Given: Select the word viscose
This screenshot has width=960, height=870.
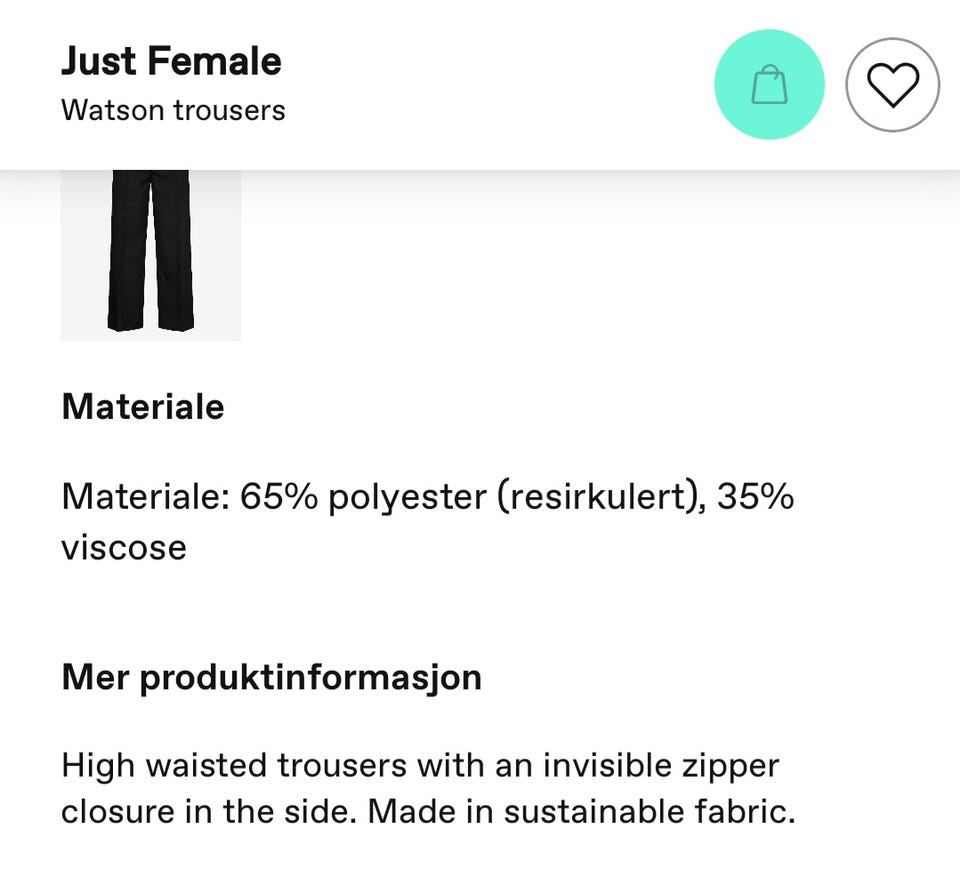Looking at the screenshot, I should click(124, 547).
